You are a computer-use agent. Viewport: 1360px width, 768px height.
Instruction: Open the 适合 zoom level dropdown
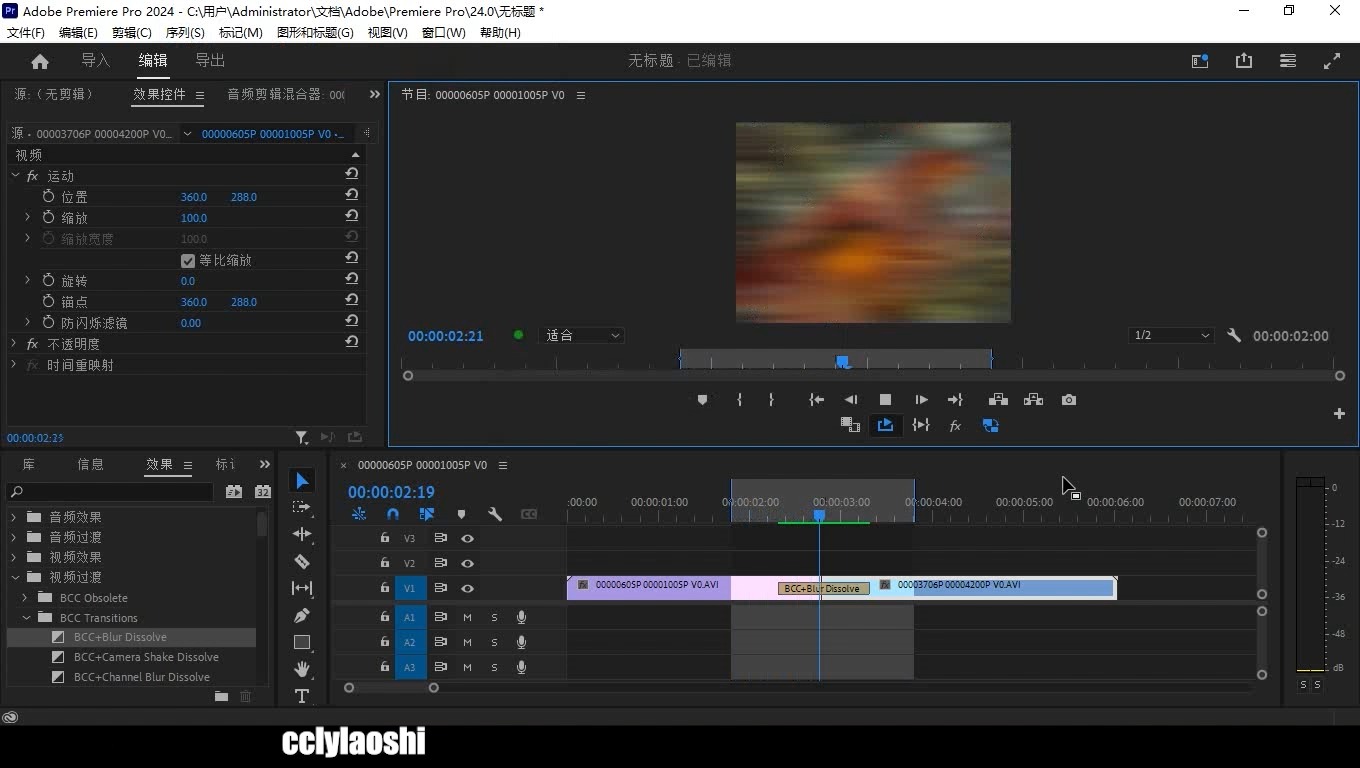(581, 336)
